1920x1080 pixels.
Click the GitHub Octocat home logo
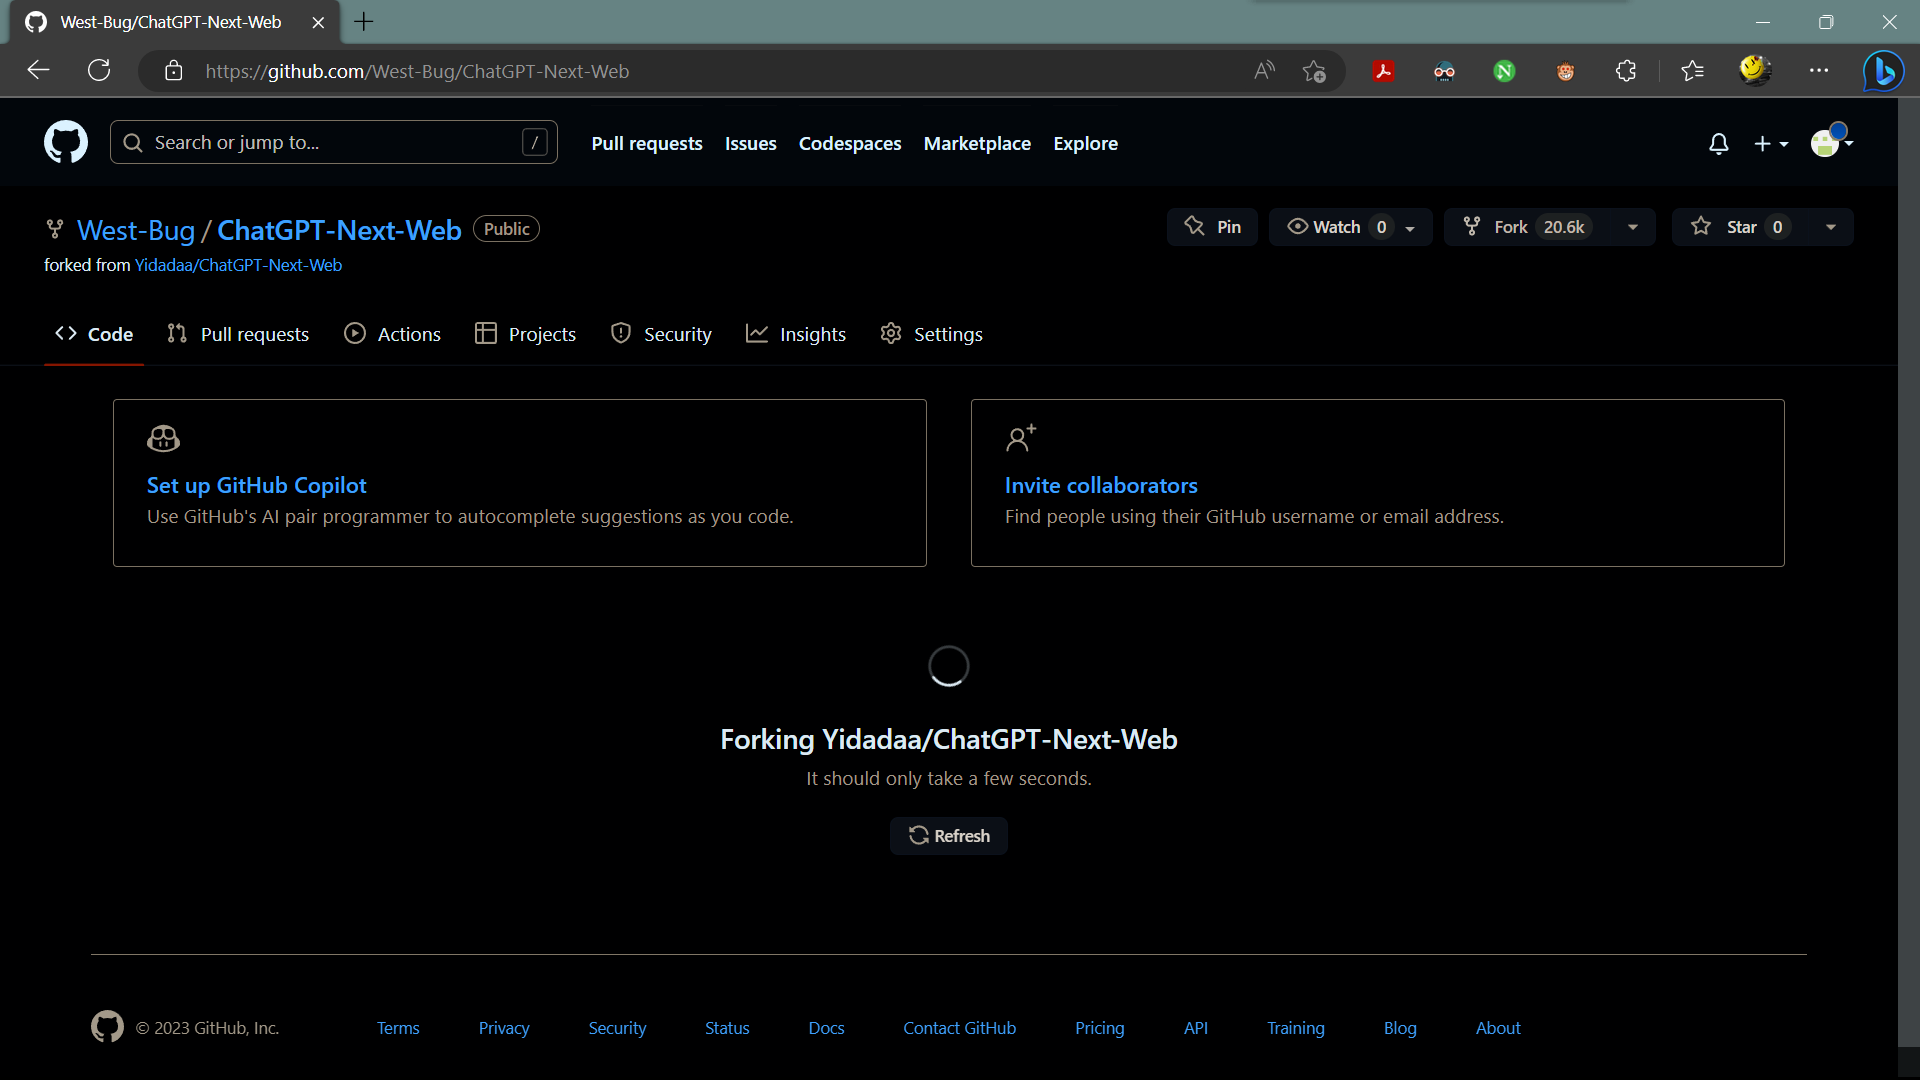pyautogui.click(x=66, y=143)
